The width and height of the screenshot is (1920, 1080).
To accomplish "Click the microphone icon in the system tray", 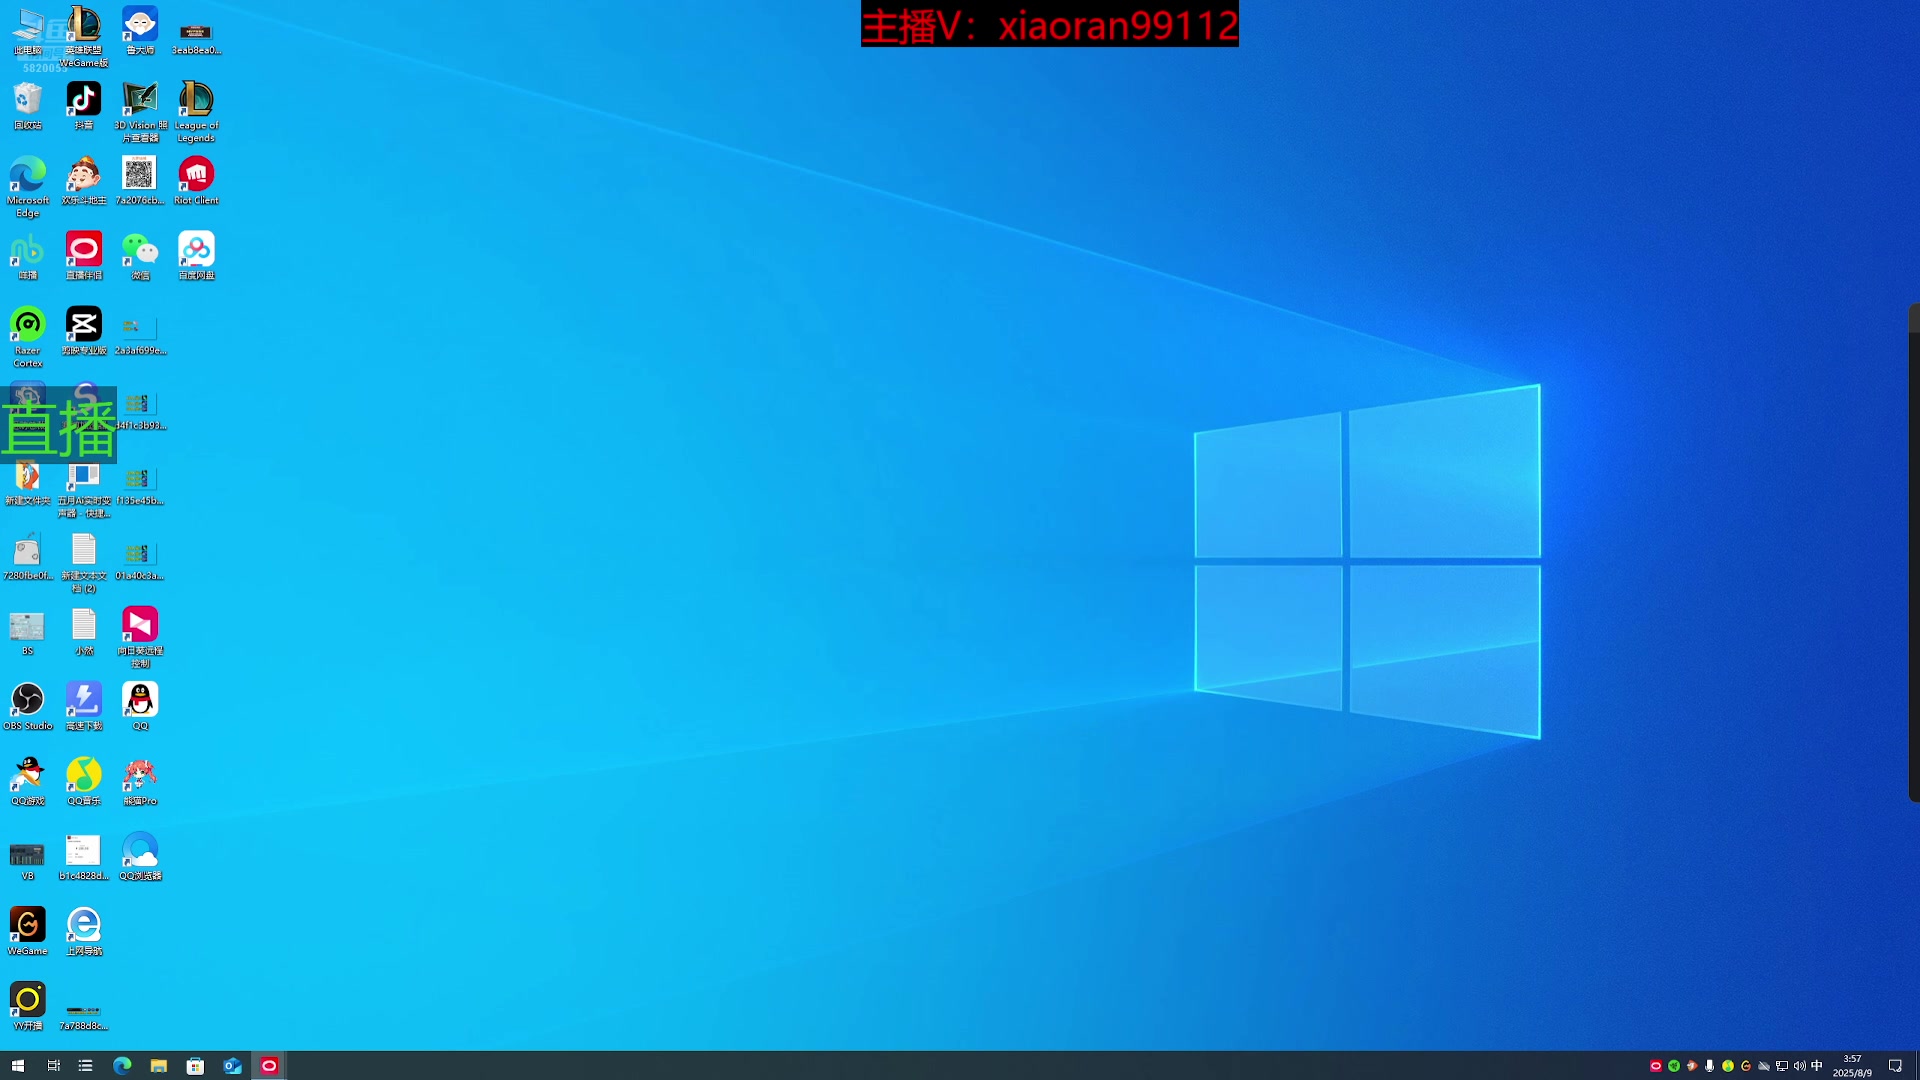I will coord(1710,1066).
